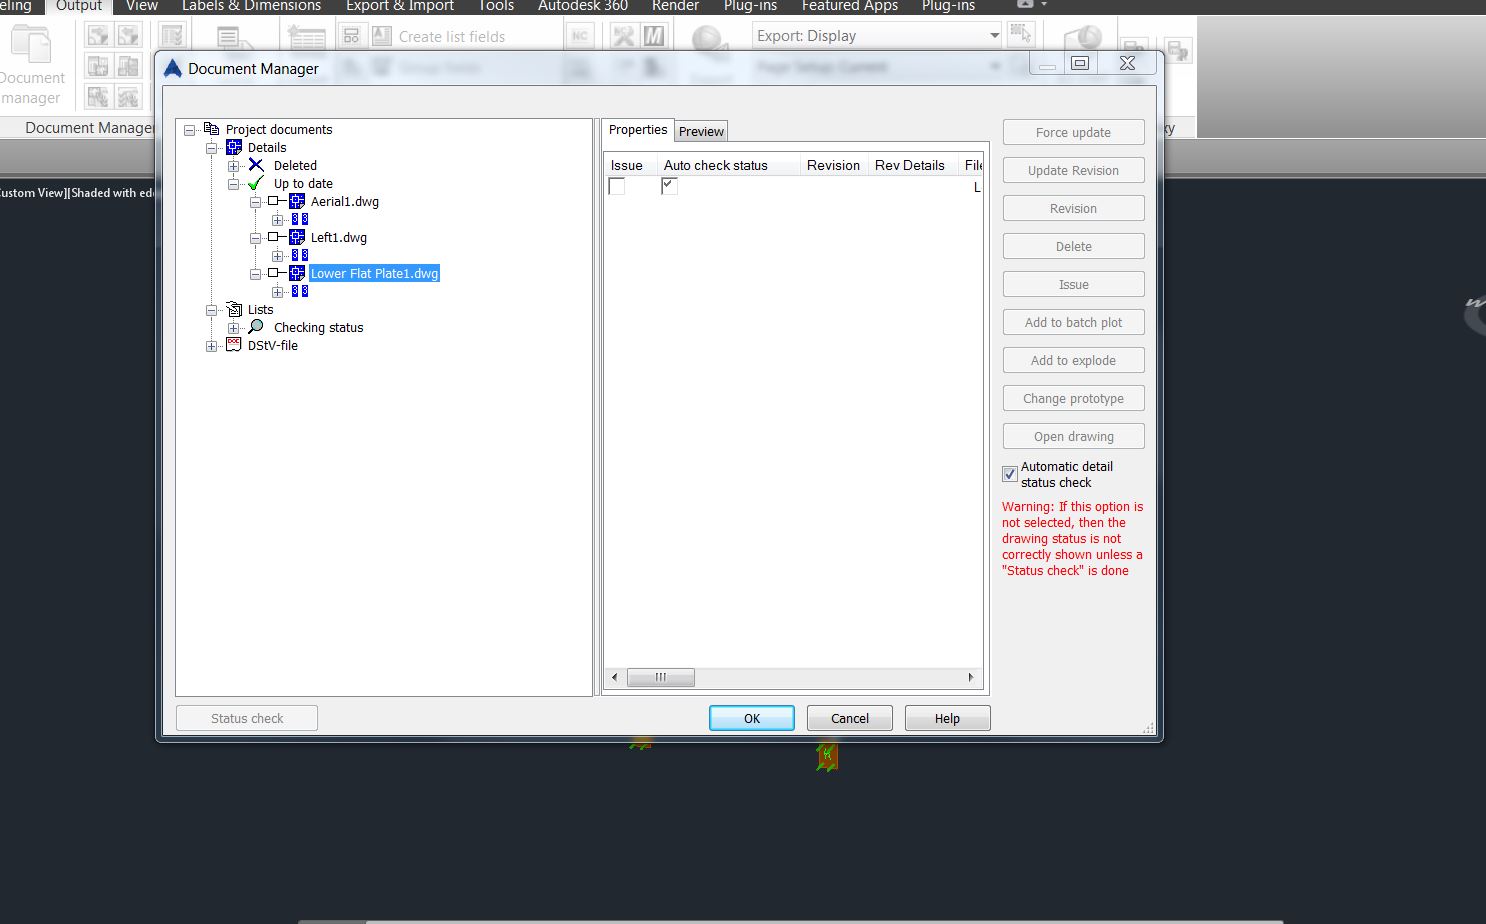Uncheck the Auto check status box
The width and height of the screenshot is (1486, 924).
pos(669,185)
